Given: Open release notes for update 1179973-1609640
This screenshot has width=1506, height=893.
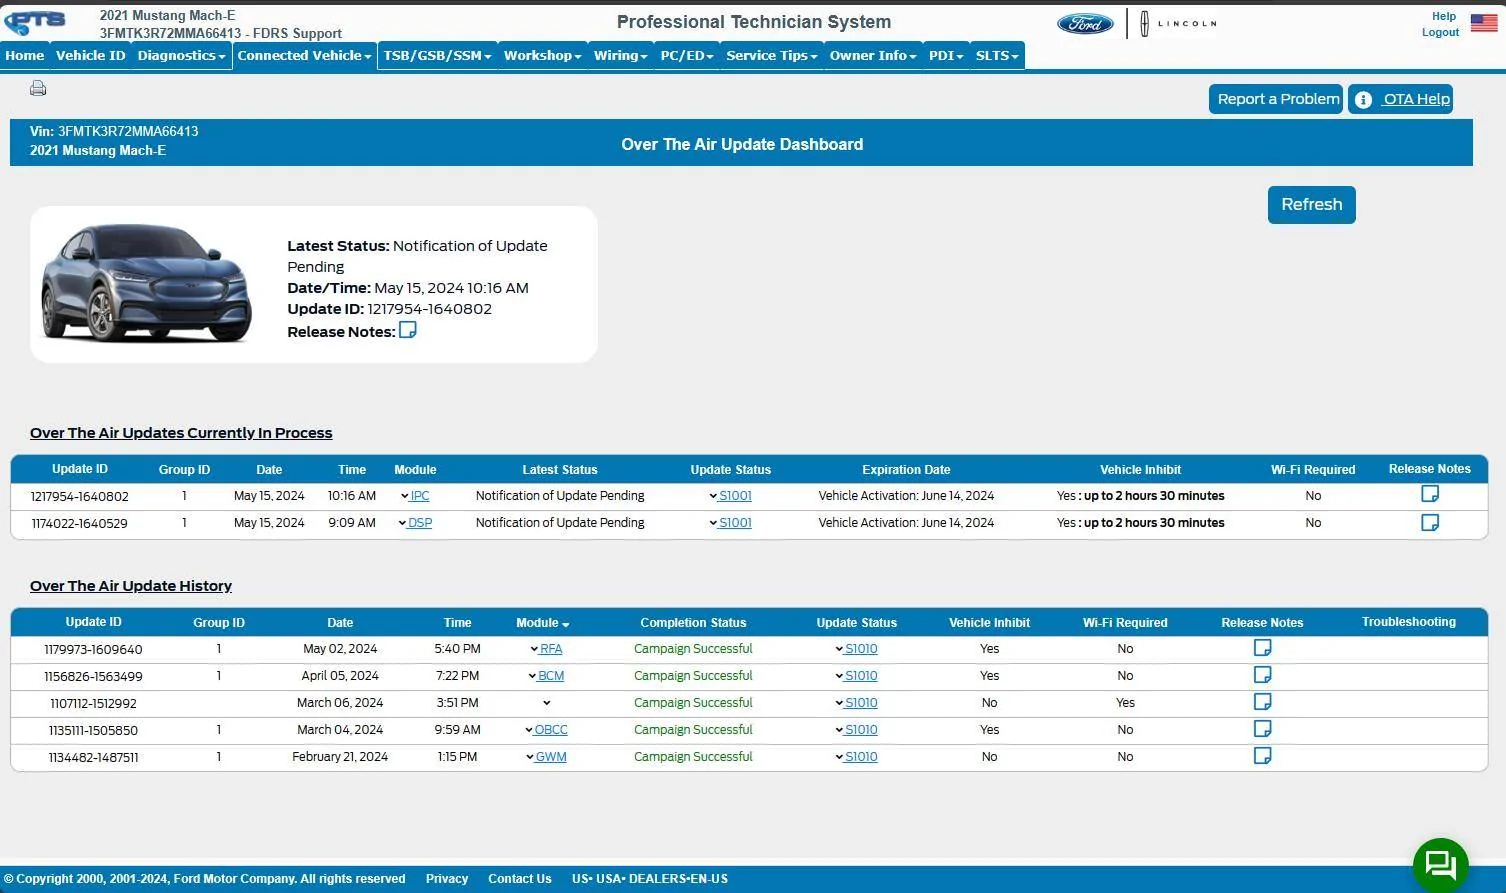Looking at the screenshot, I should coord(1263,648).
